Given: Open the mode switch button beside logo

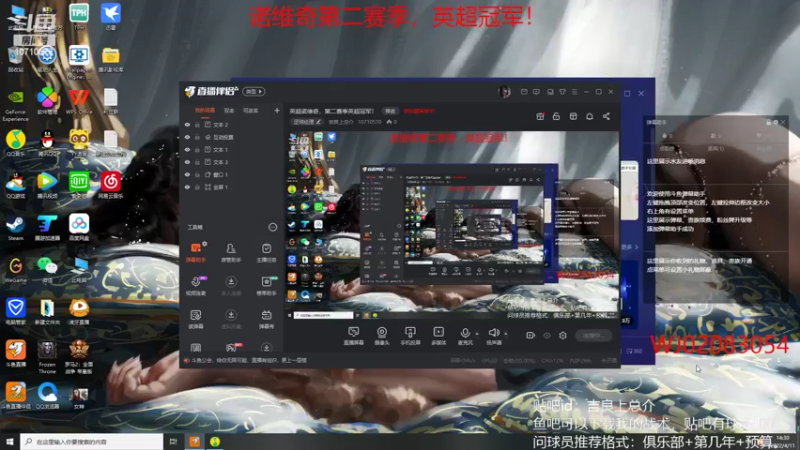Looking at the screenshot, I should pos(254,92).
